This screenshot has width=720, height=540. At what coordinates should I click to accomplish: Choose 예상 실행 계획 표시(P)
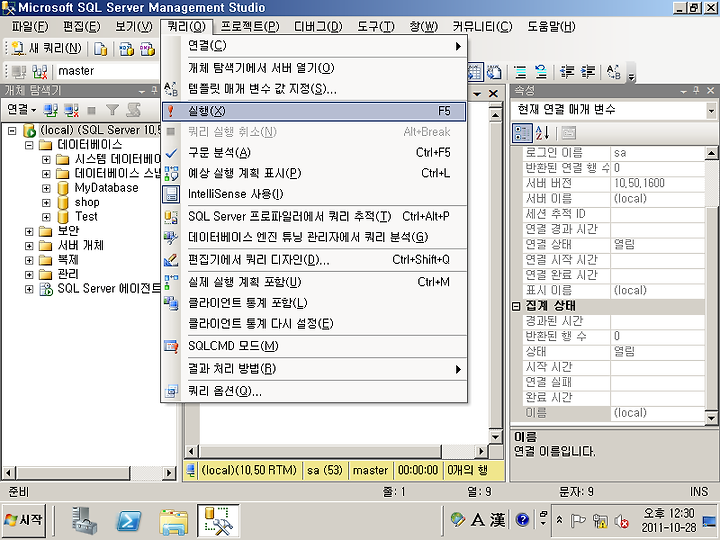coord(314,173)
